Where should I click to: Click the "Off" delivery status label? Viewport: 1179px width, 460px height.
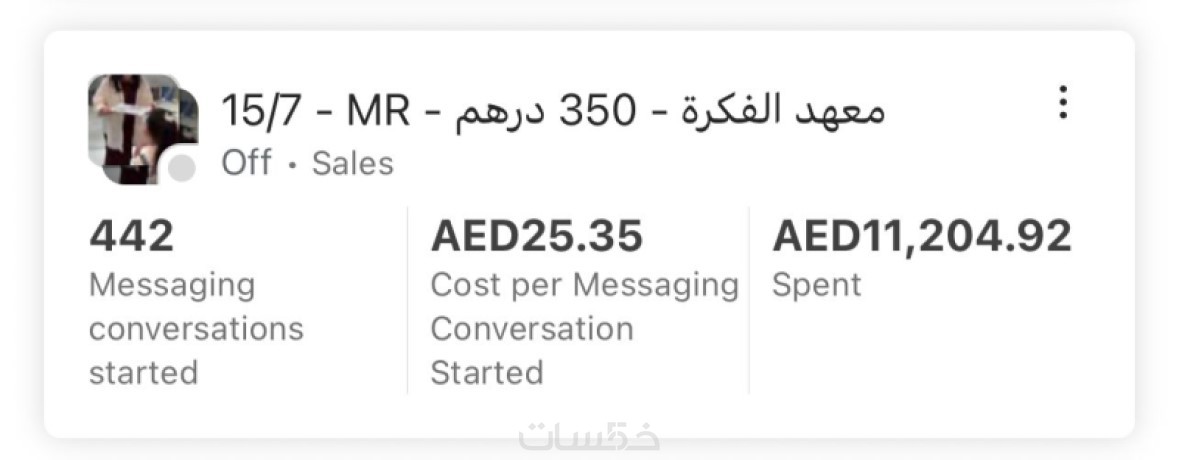pyautogui.click(x=246, y=164)
